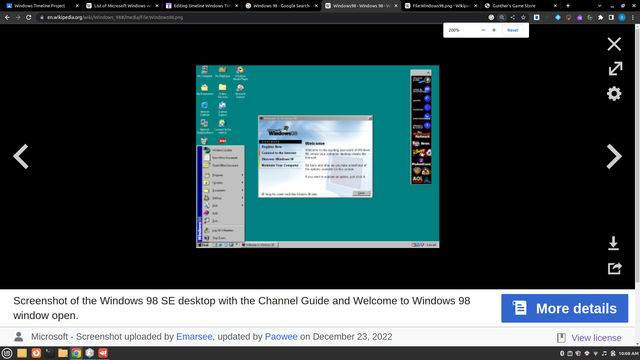Open the sound volume tray icon
The height and width of the screenshot is (360, 640).
pyautogui.click(x=604, y=353)
